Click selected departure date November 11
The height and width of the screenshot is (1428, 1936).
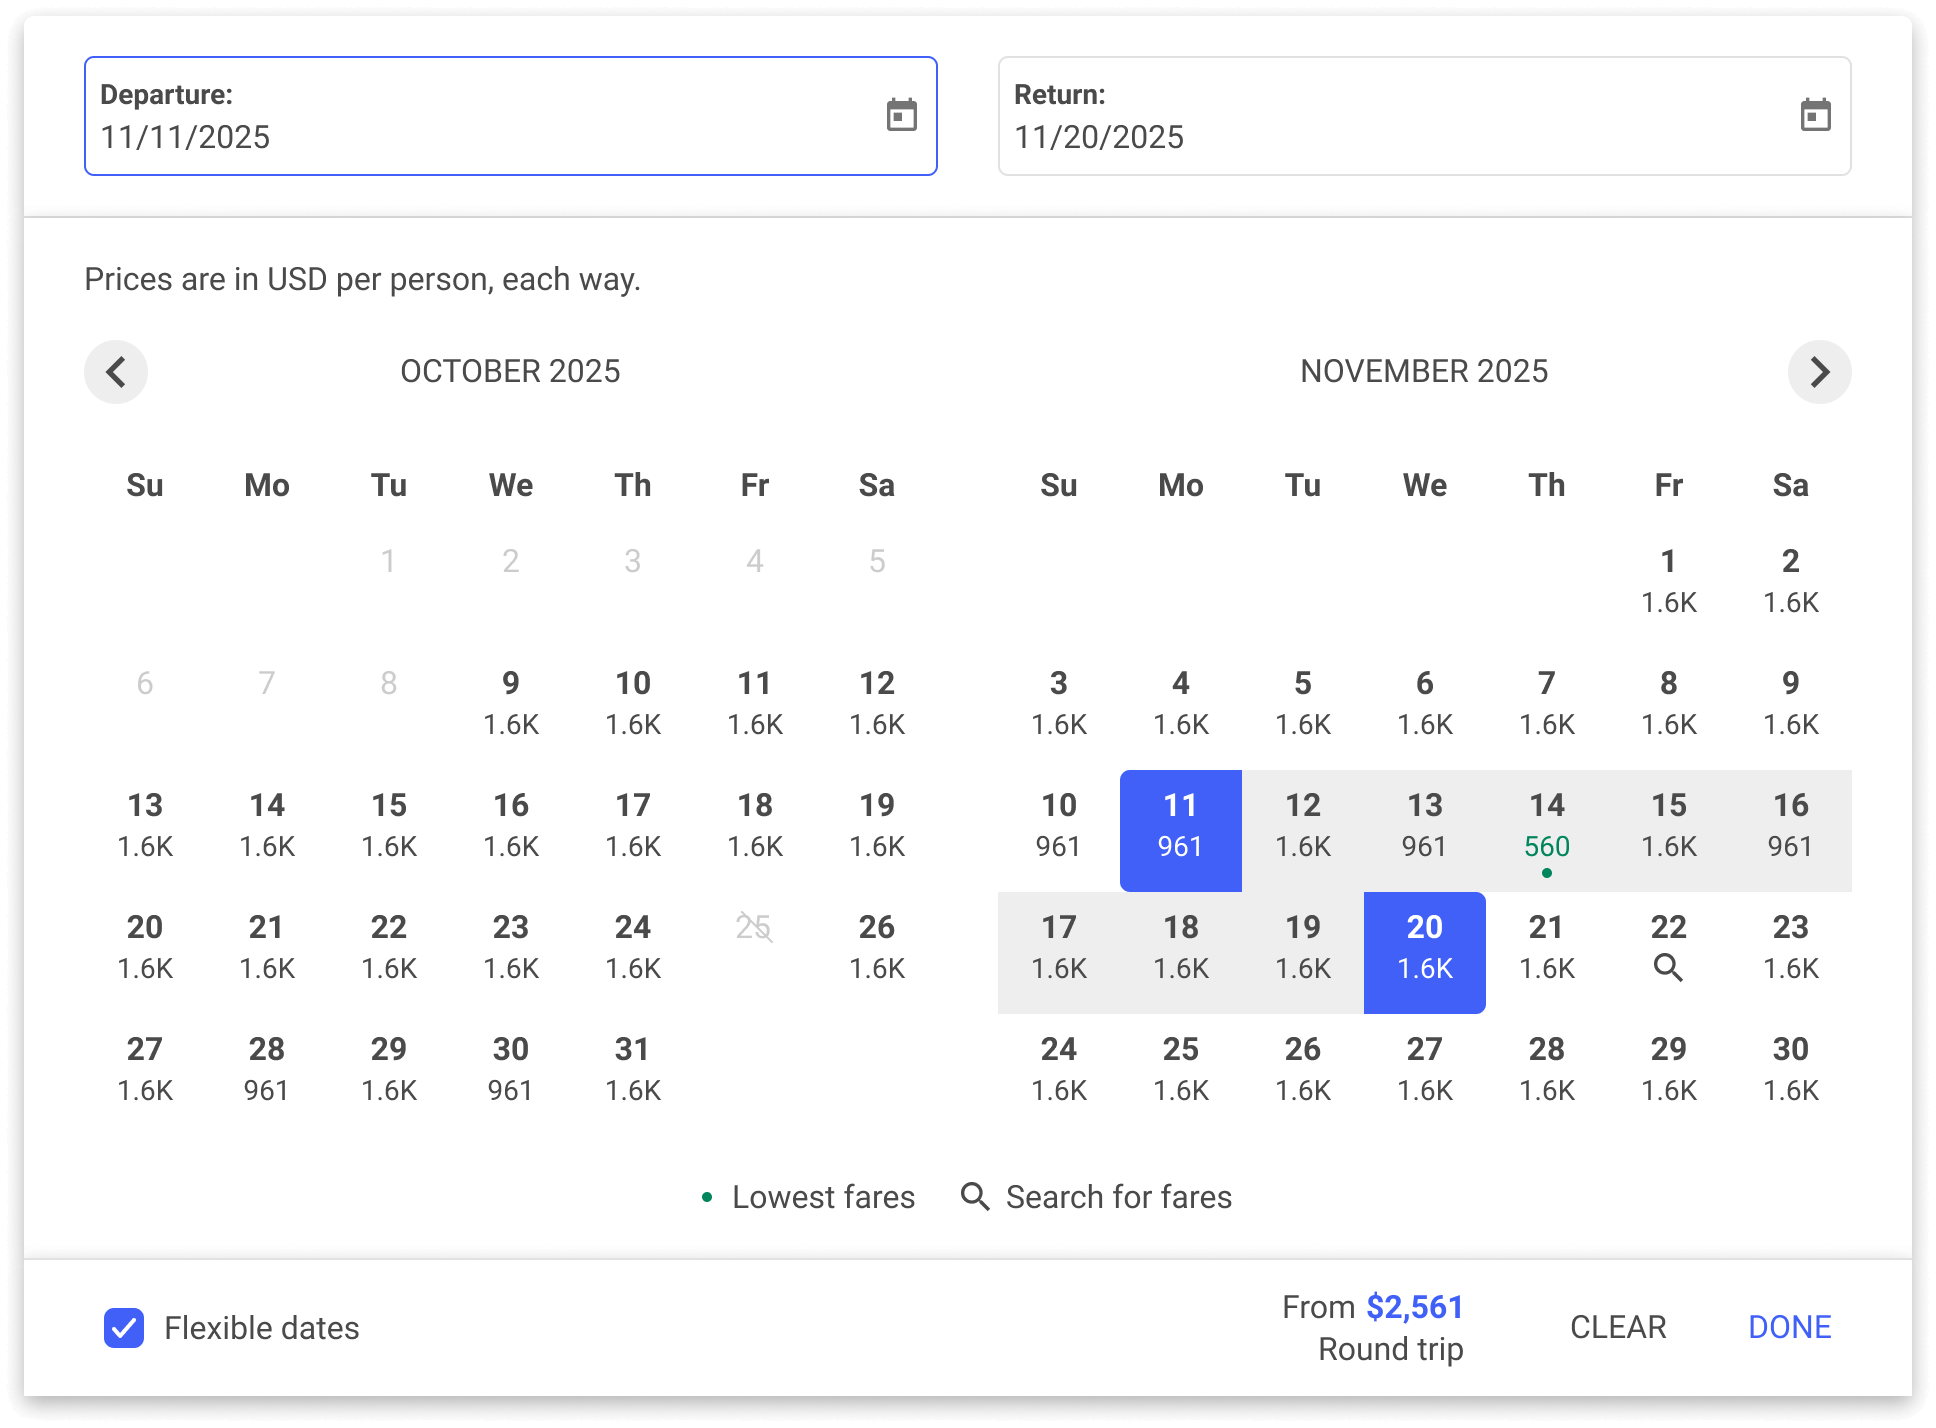pyautogui.click(x=1180, y=830)
